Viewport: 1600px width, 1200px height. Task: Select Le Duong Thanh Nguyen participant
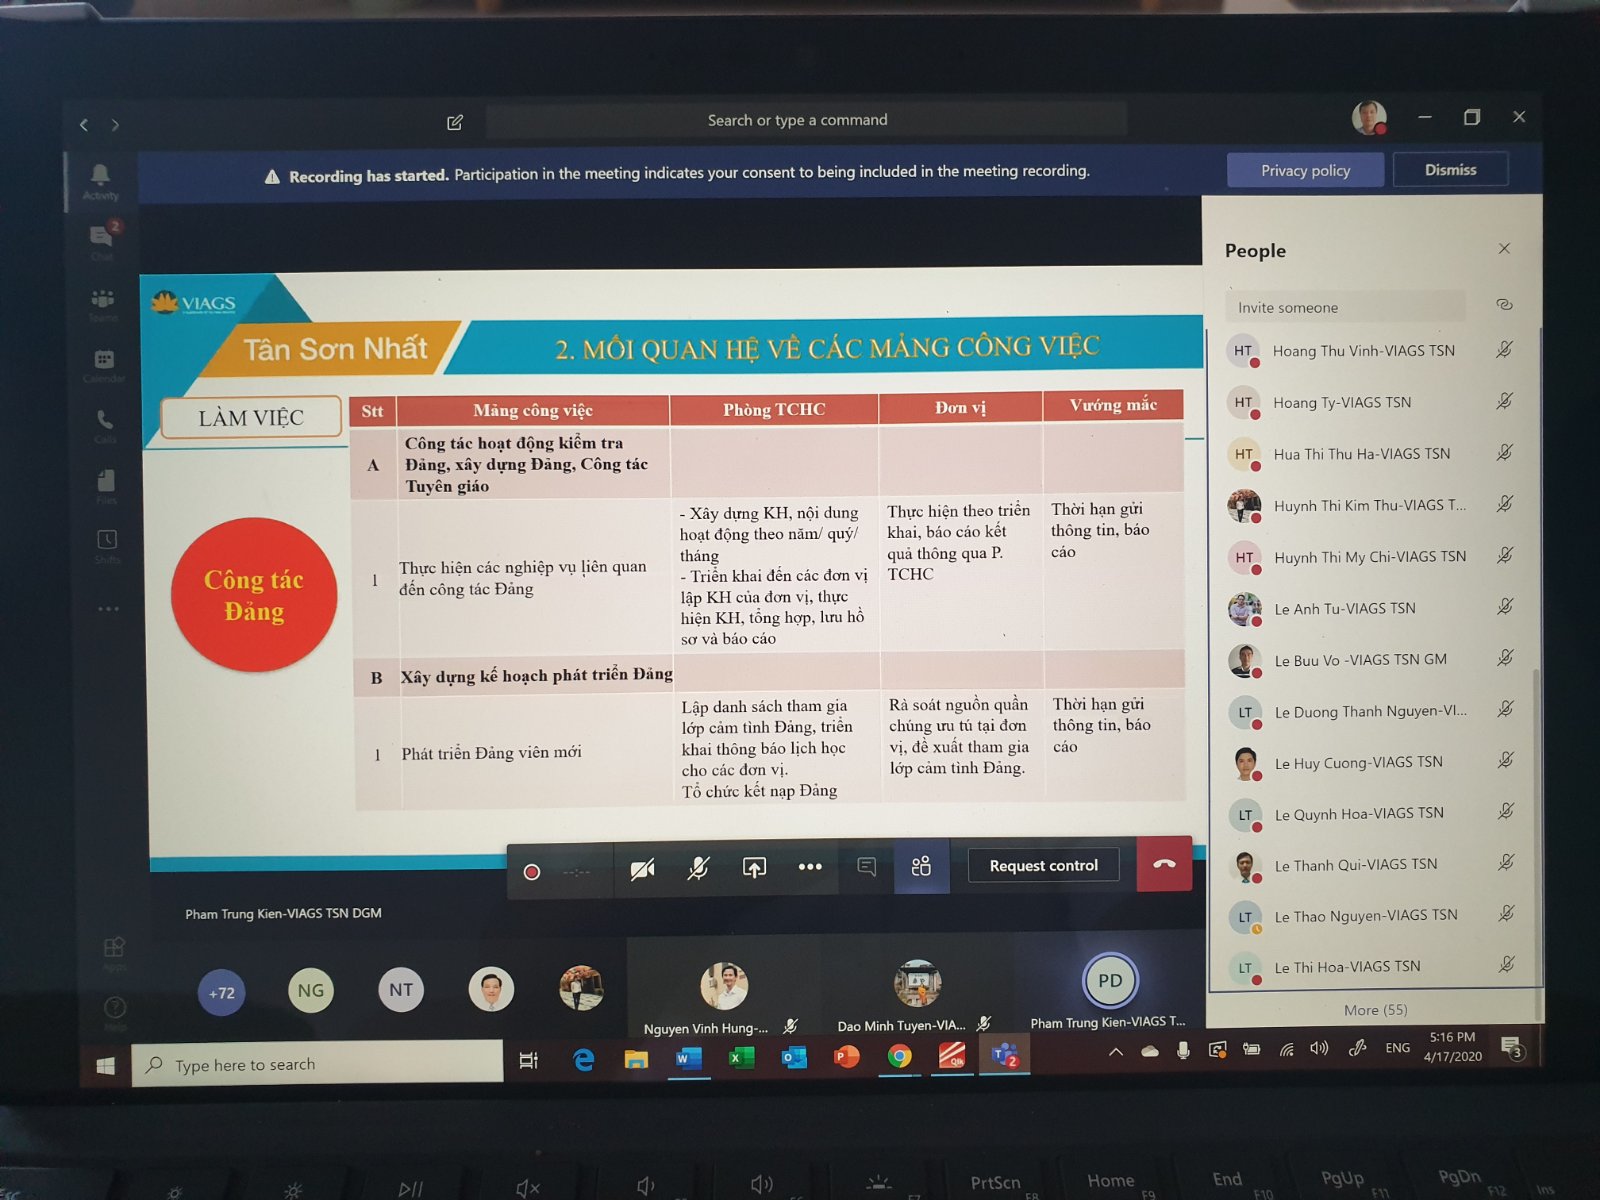tap(1372, 711)
